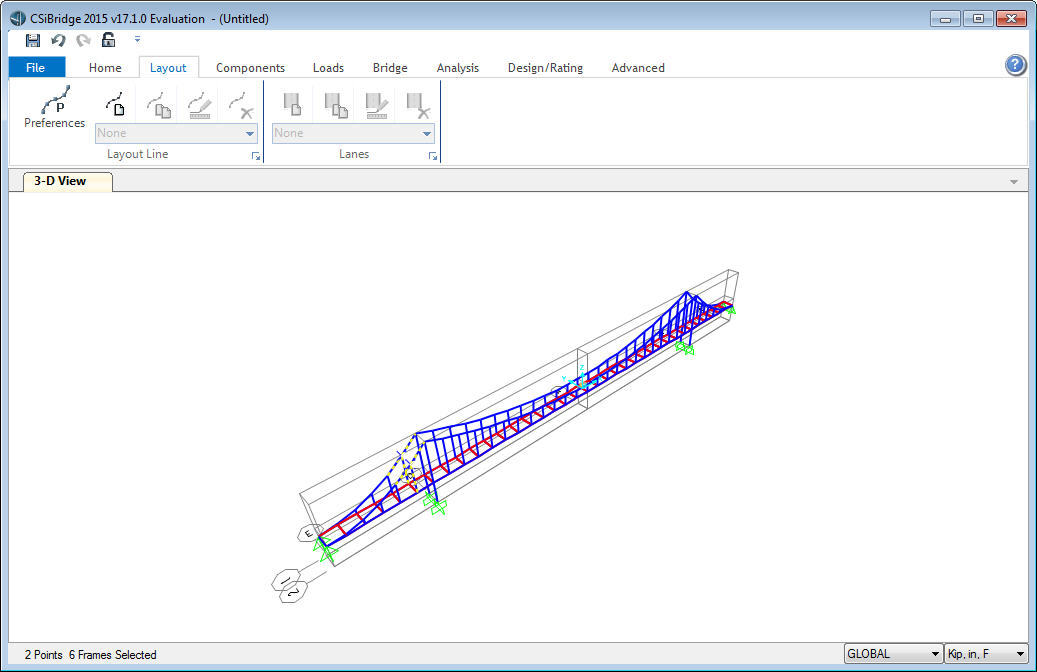Click the CSiBridge application icon in title bar
1037x672 pixels.
click(18, 19)
